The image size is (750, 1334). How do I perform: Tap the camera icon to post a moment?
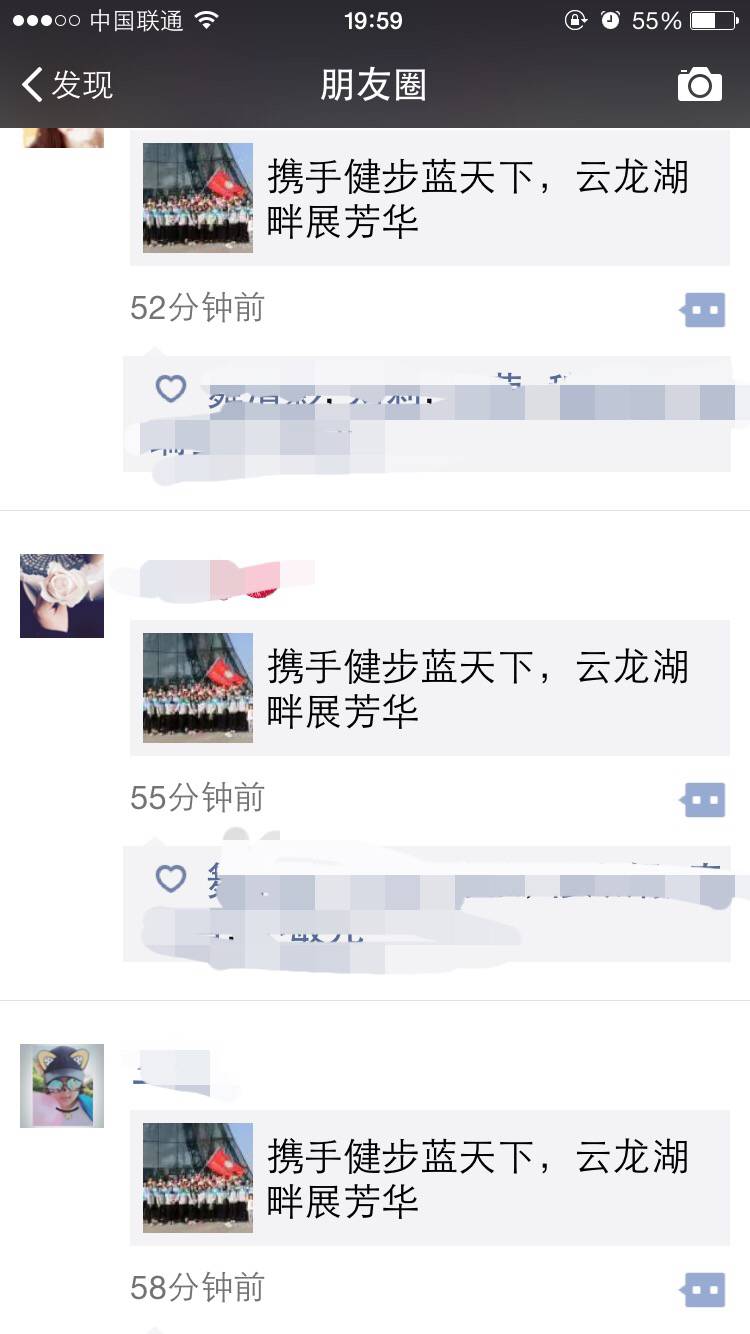(700, 85)
